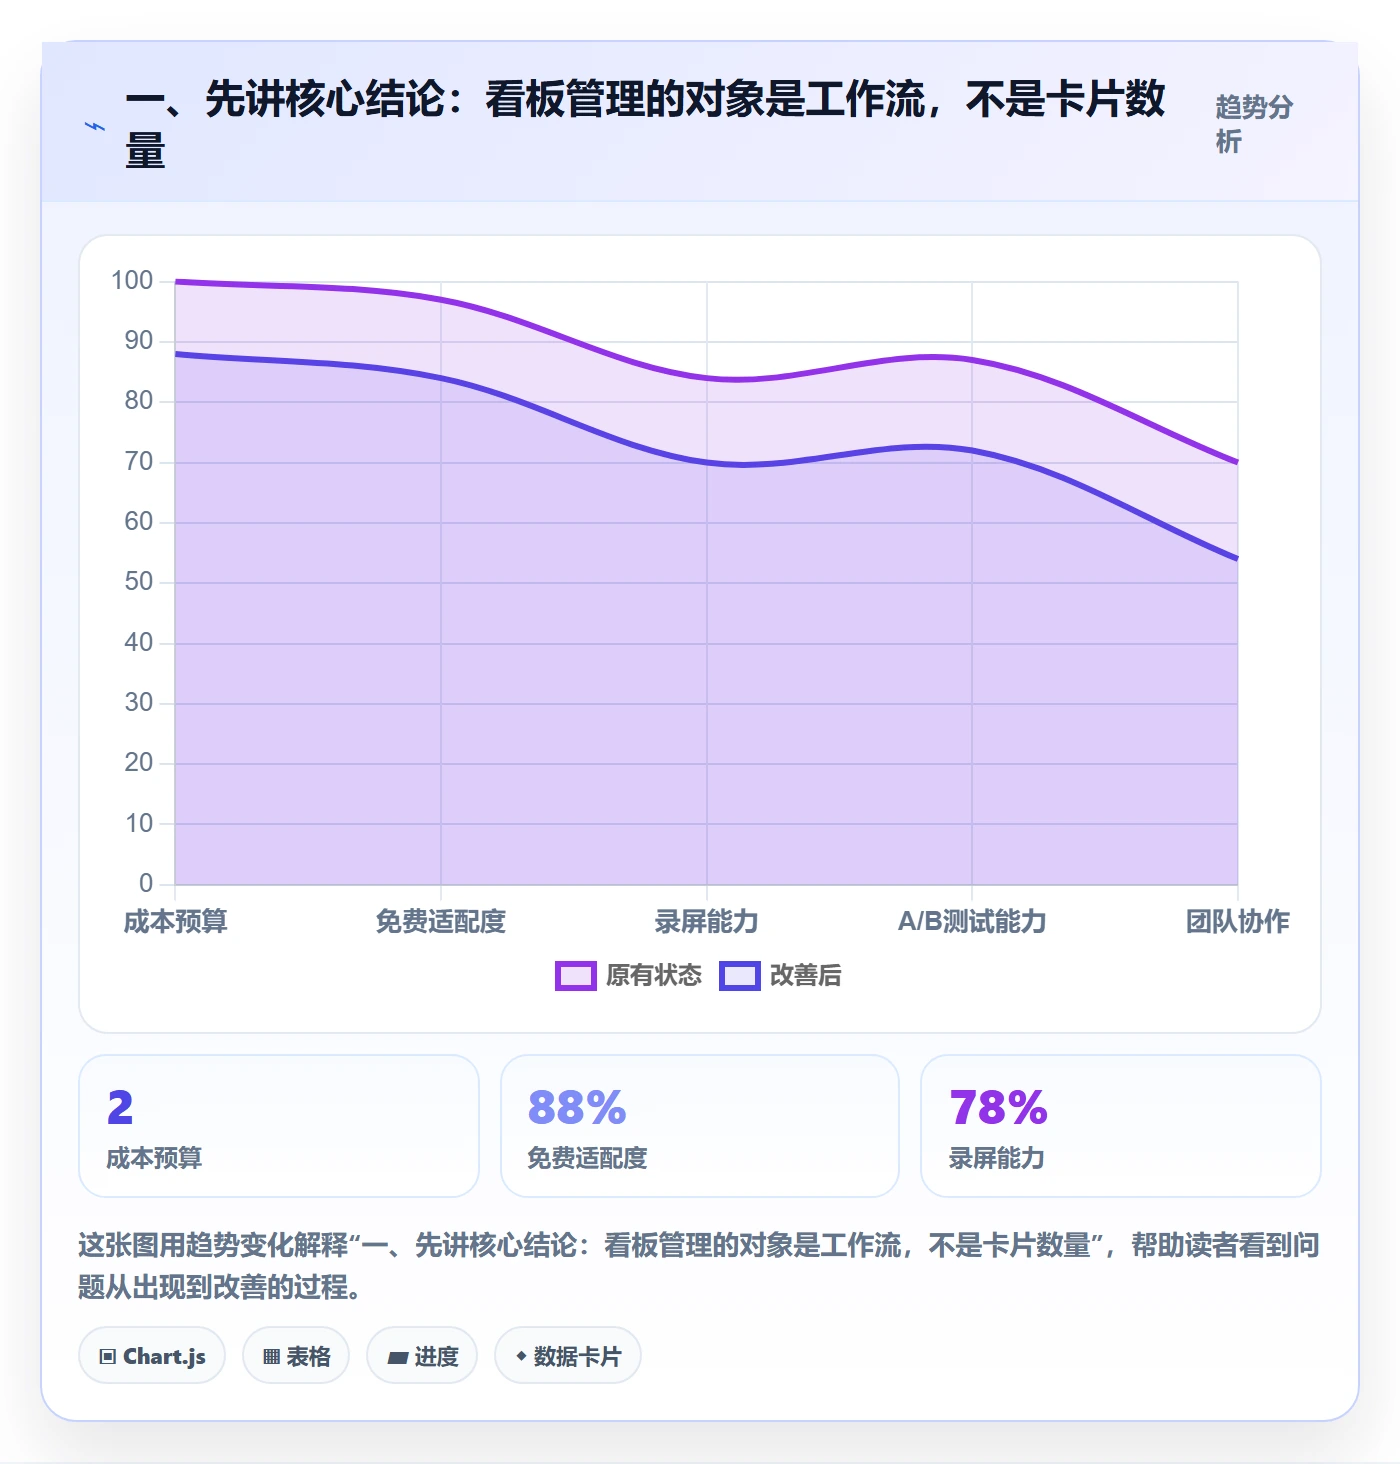Click the 团队协作 x-axis label
The width and height of the screenshot is (1400, 1464).
point(1238,921)
